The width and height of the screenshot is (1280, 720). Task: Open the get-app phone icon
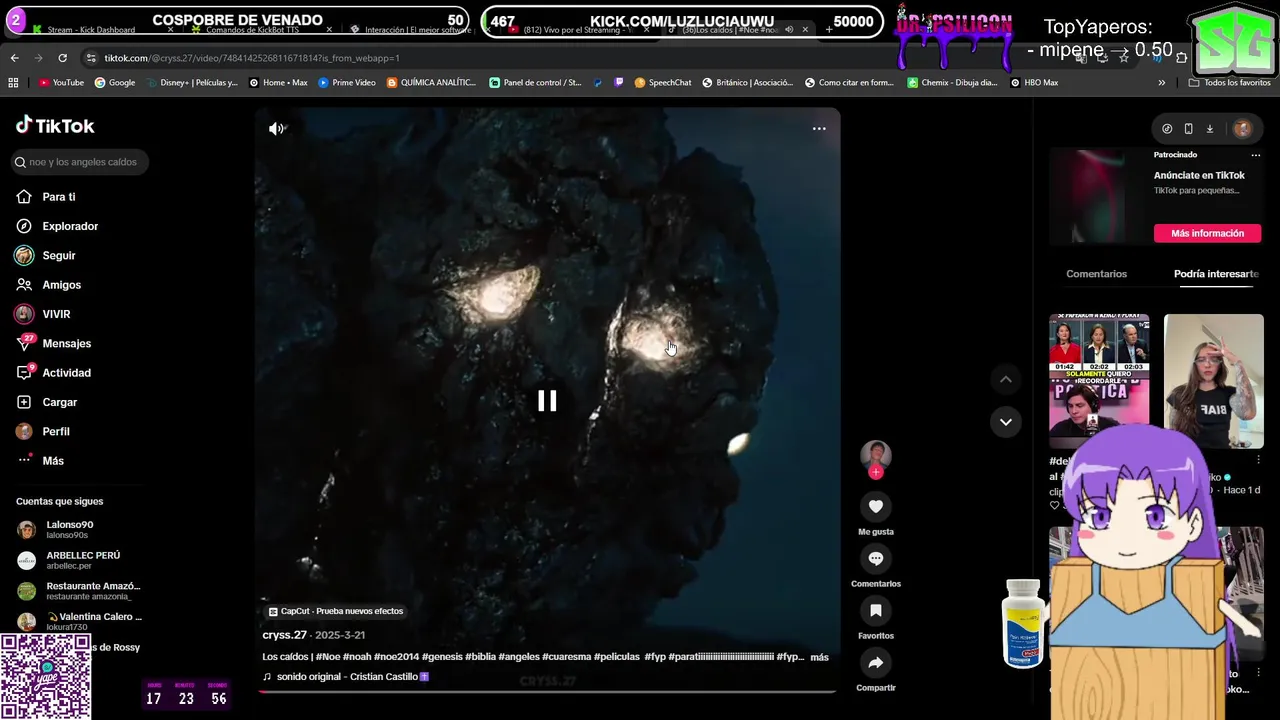1188,129
